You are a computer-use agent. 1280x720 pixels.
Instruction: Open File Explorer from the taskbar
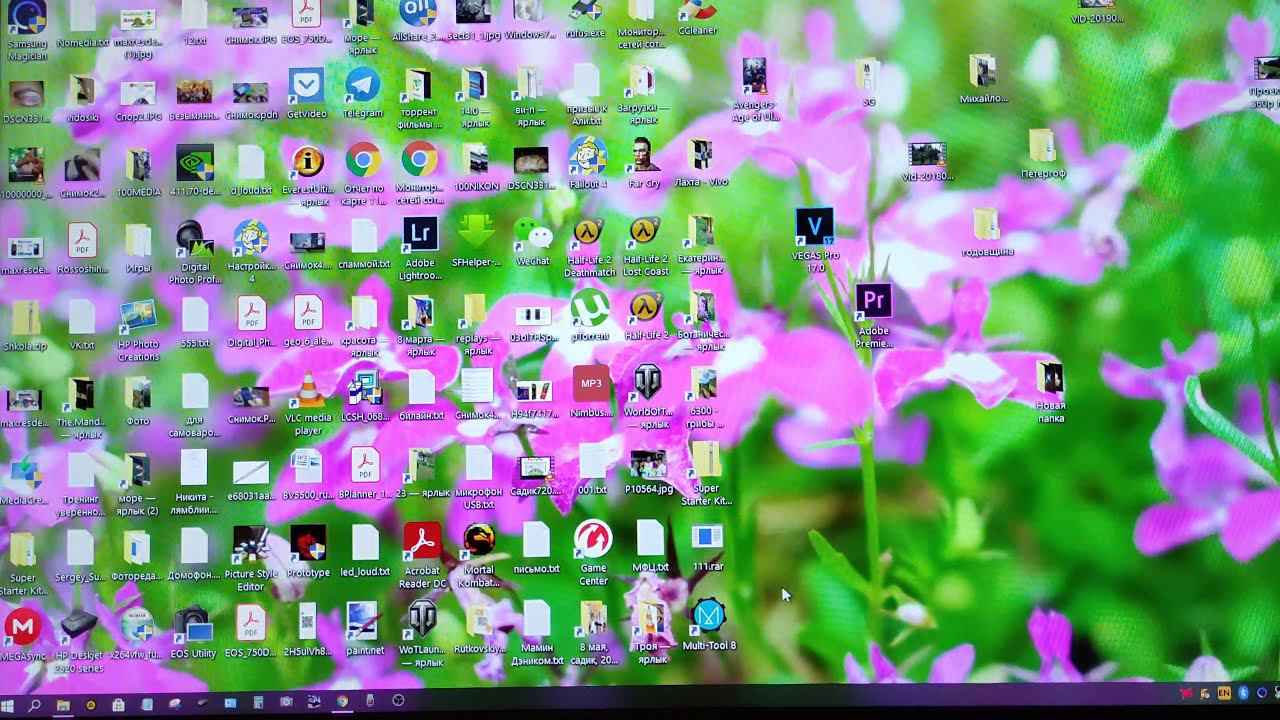63,705
